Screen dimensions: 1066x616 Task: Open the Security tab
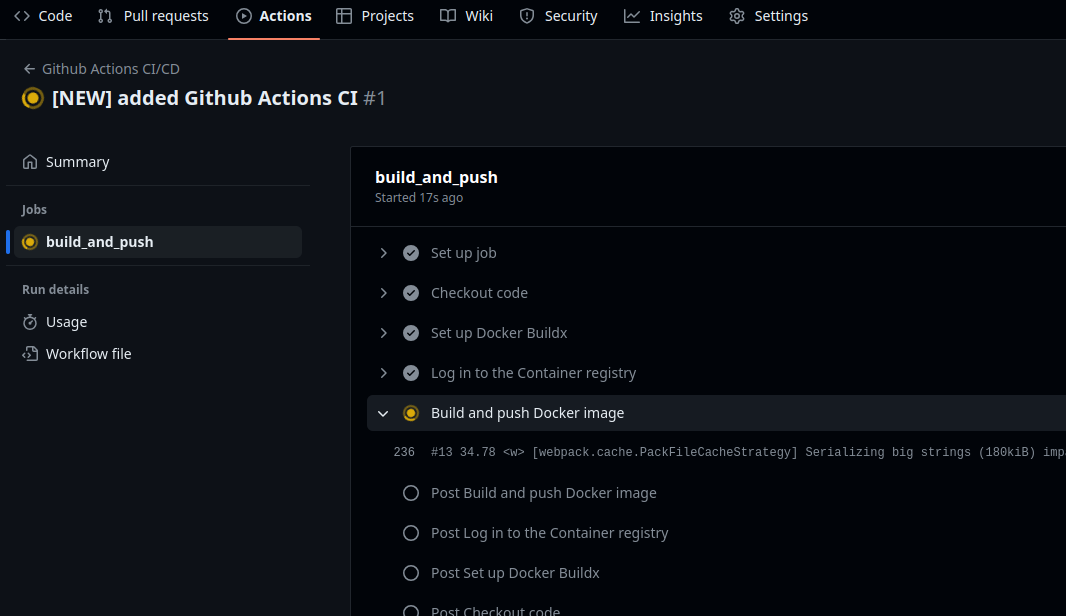(x=558, y=16)
